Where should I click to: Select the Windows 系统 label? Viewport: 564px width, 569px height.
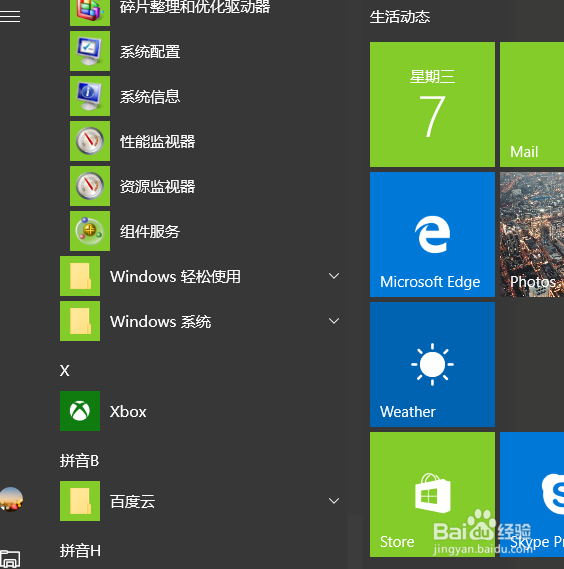160,322
